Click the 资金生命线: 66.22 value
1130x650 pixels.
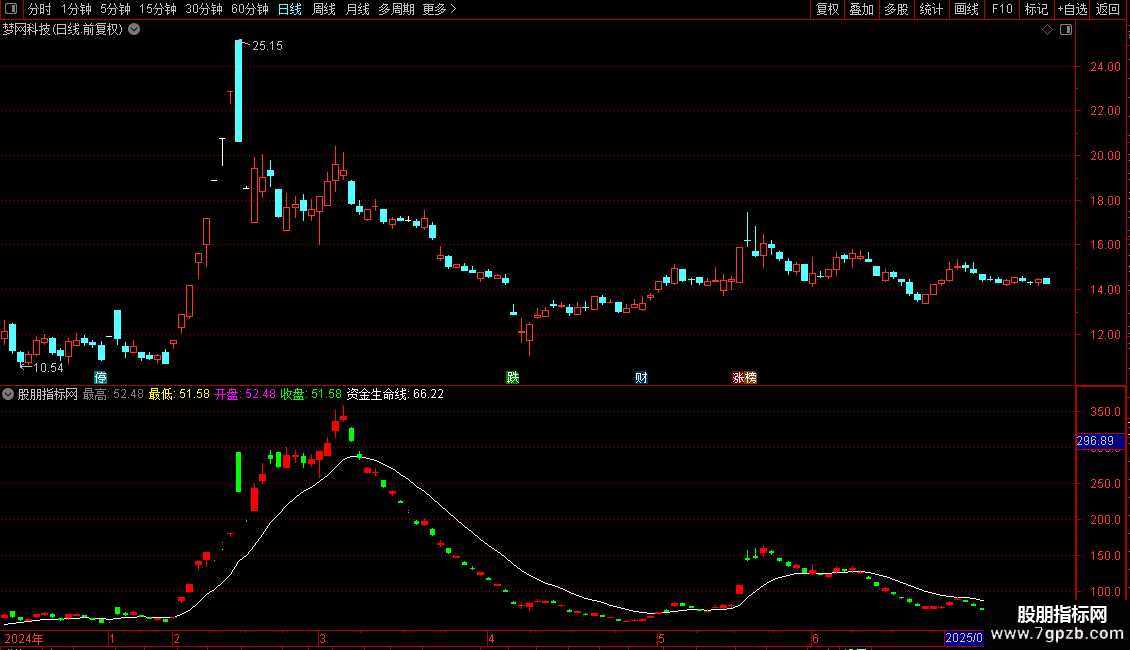395,394
